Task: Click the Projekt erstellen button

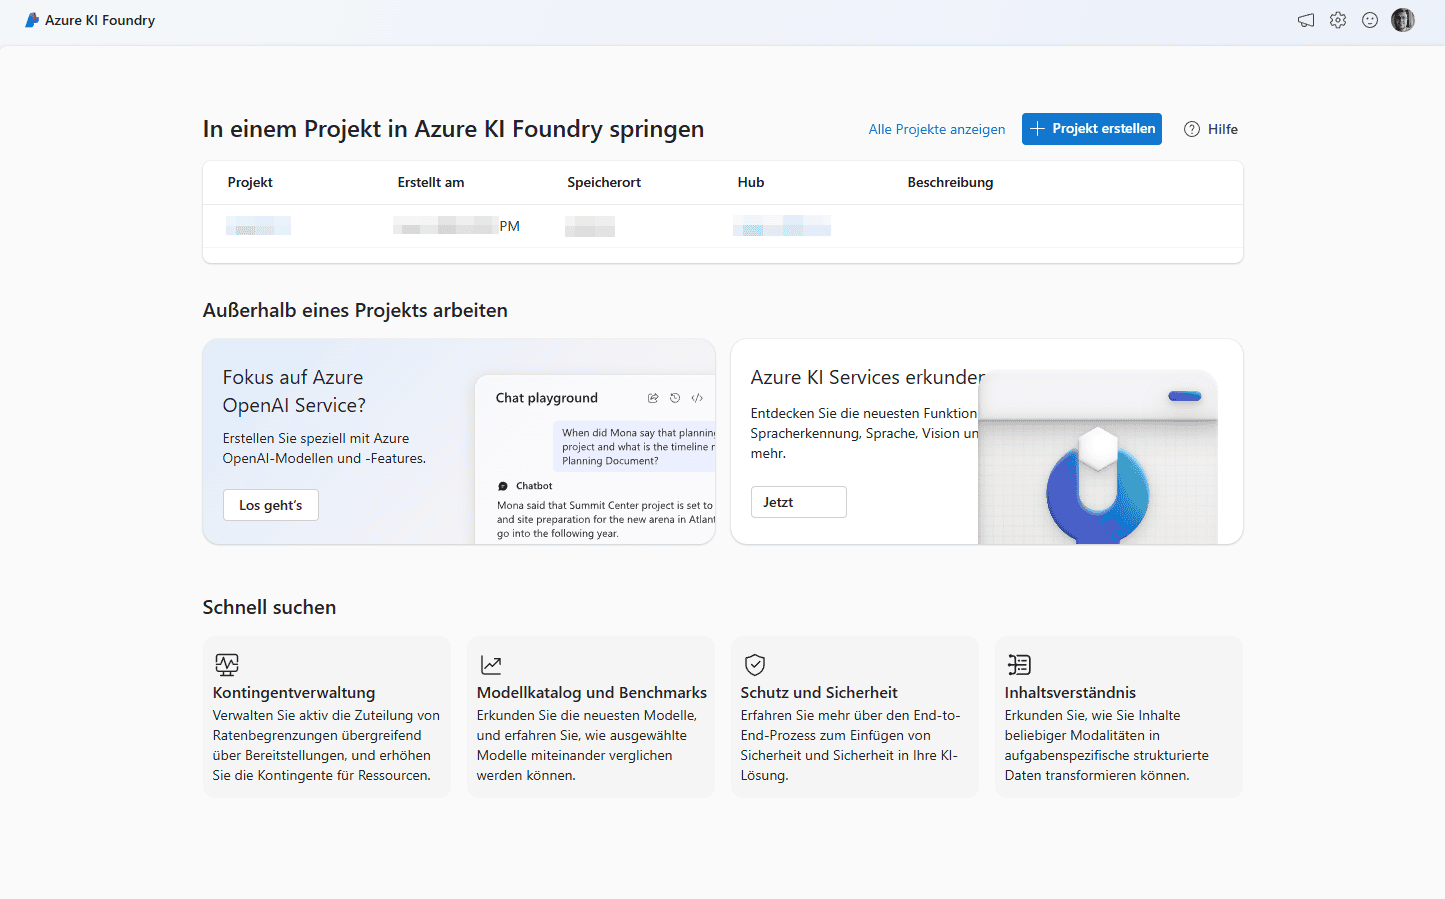Action: point(1091,129)
